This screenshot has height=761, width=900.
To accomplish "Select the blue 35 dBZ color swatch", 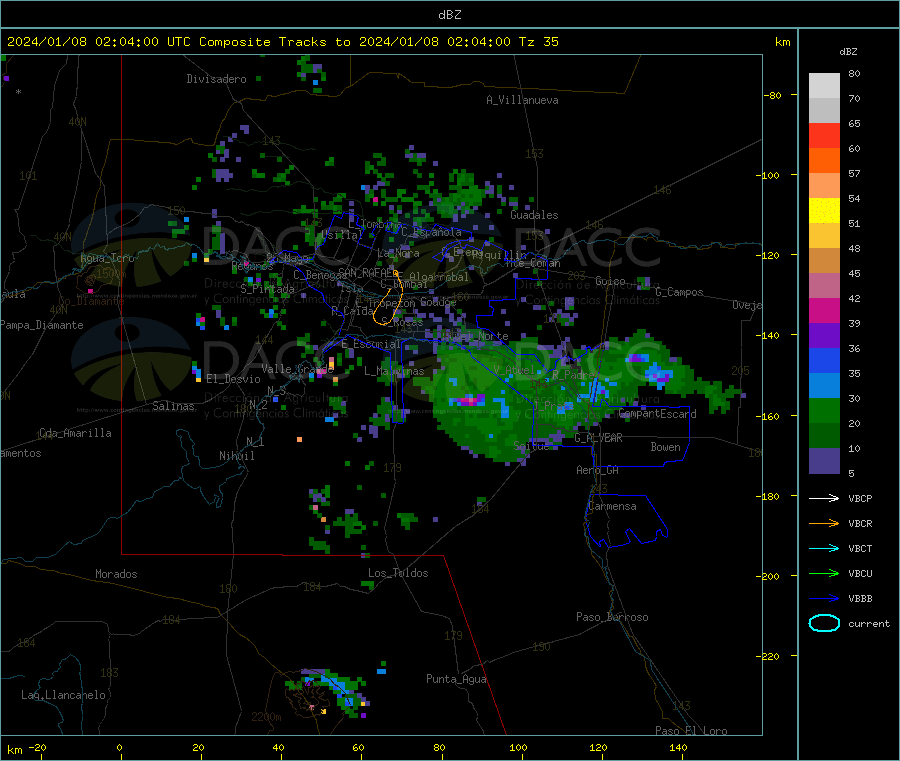I will point(824,360).
